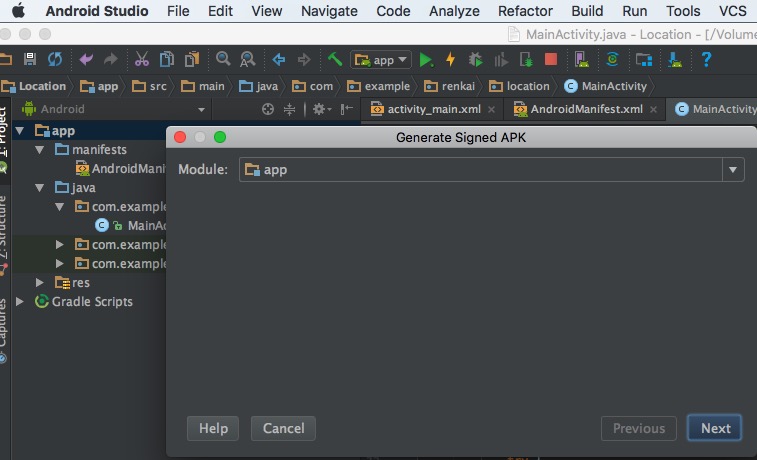Collapse the first com.example package

click(x=59, y=207)
